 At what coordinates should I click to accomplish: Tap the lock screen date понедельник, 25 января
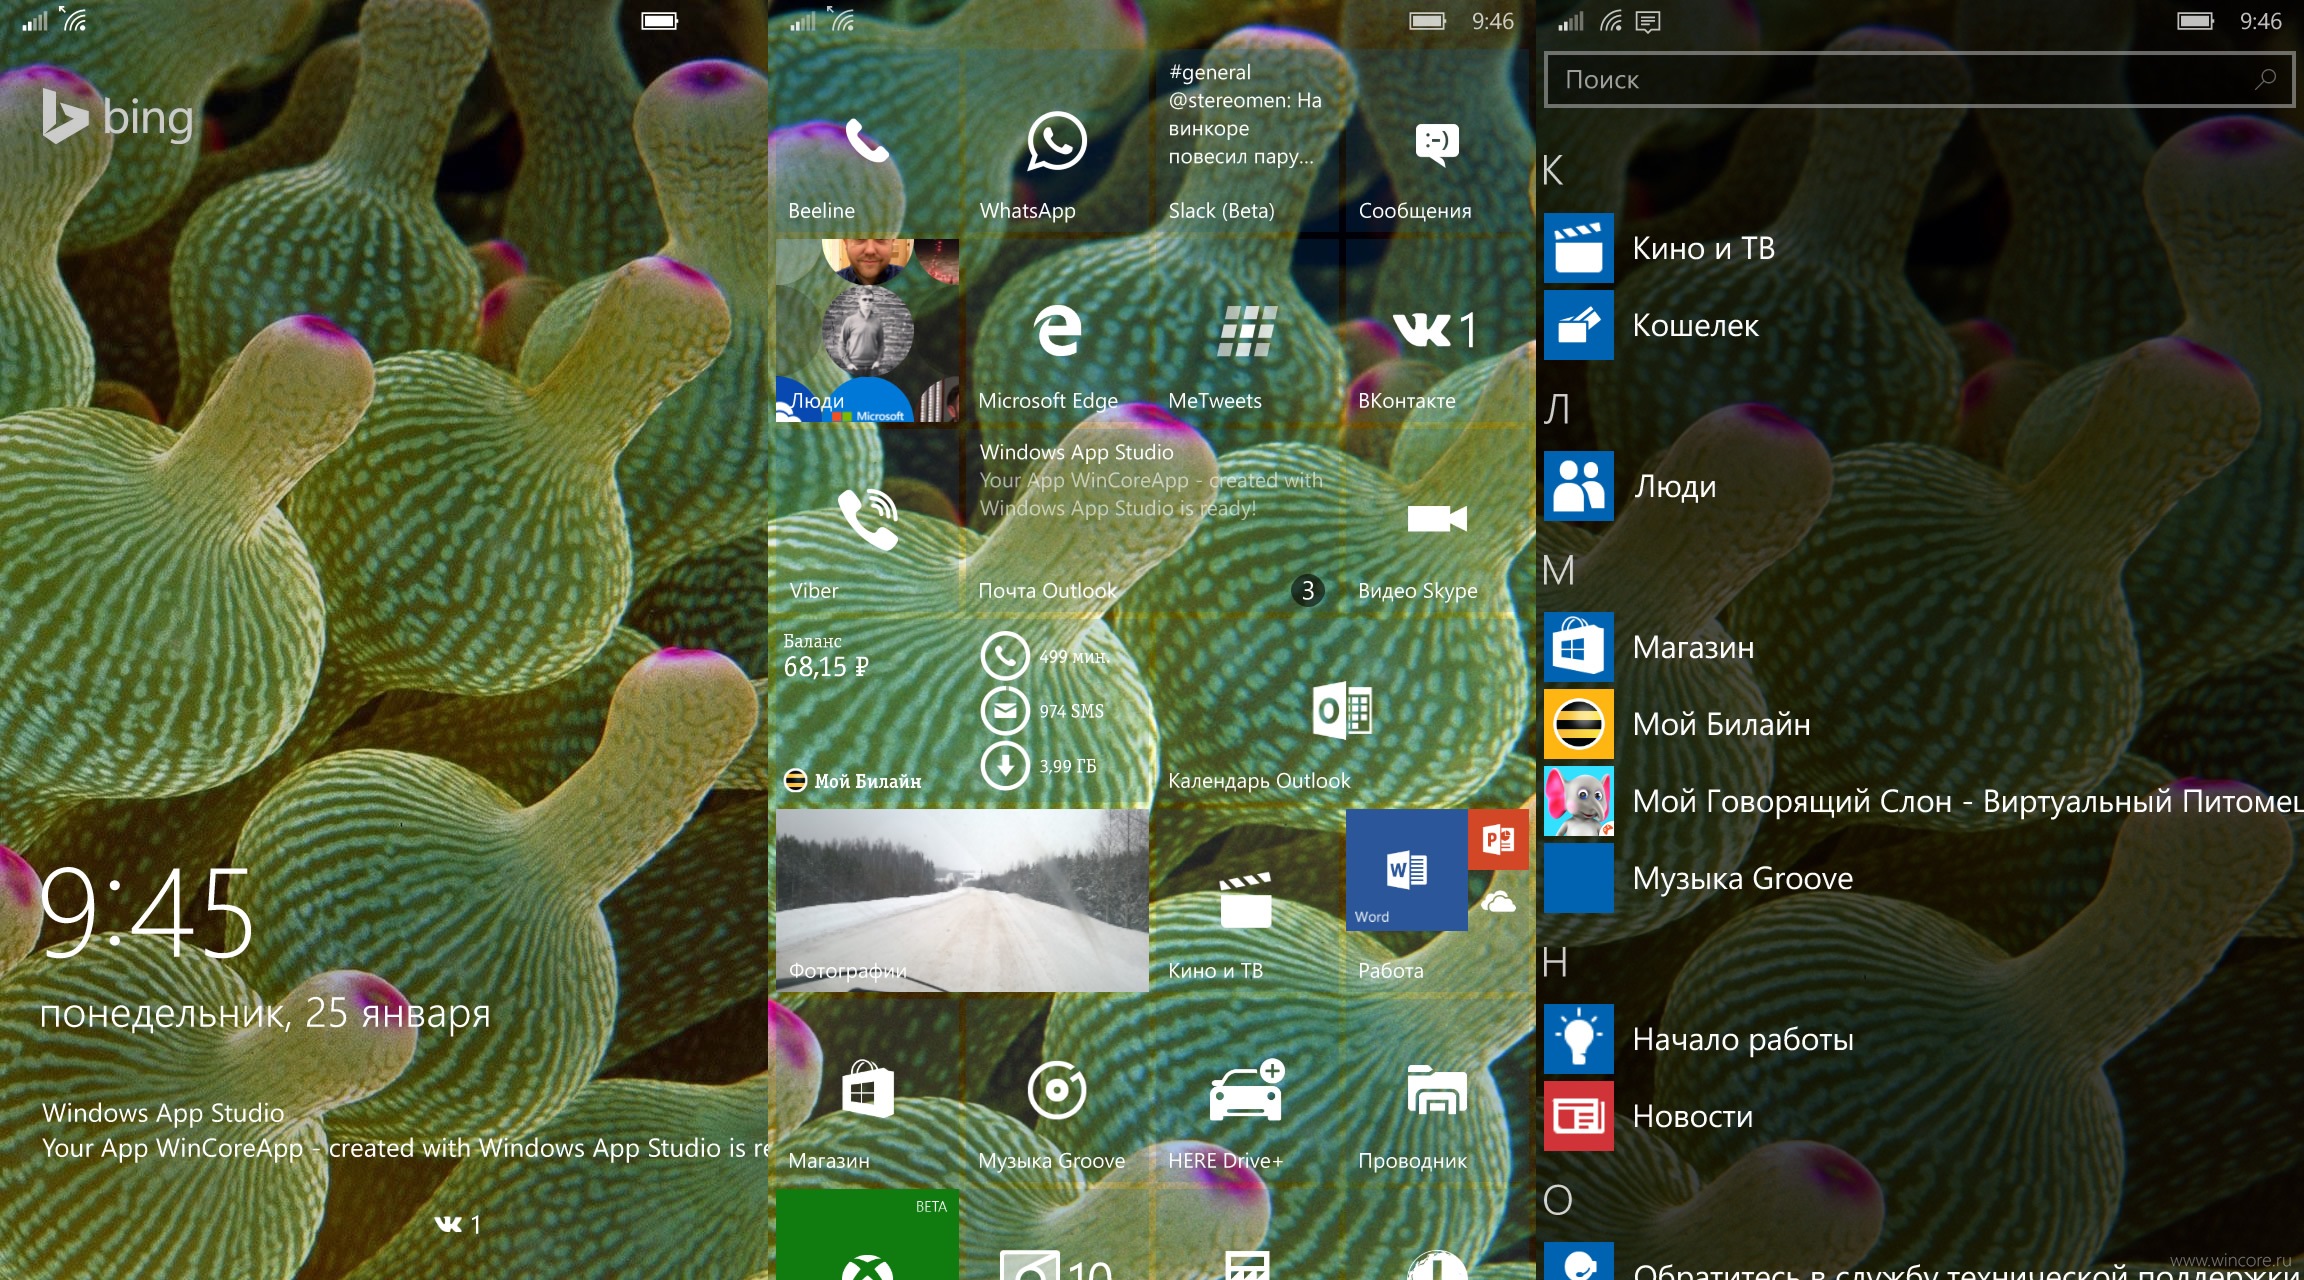[265, 1014]
